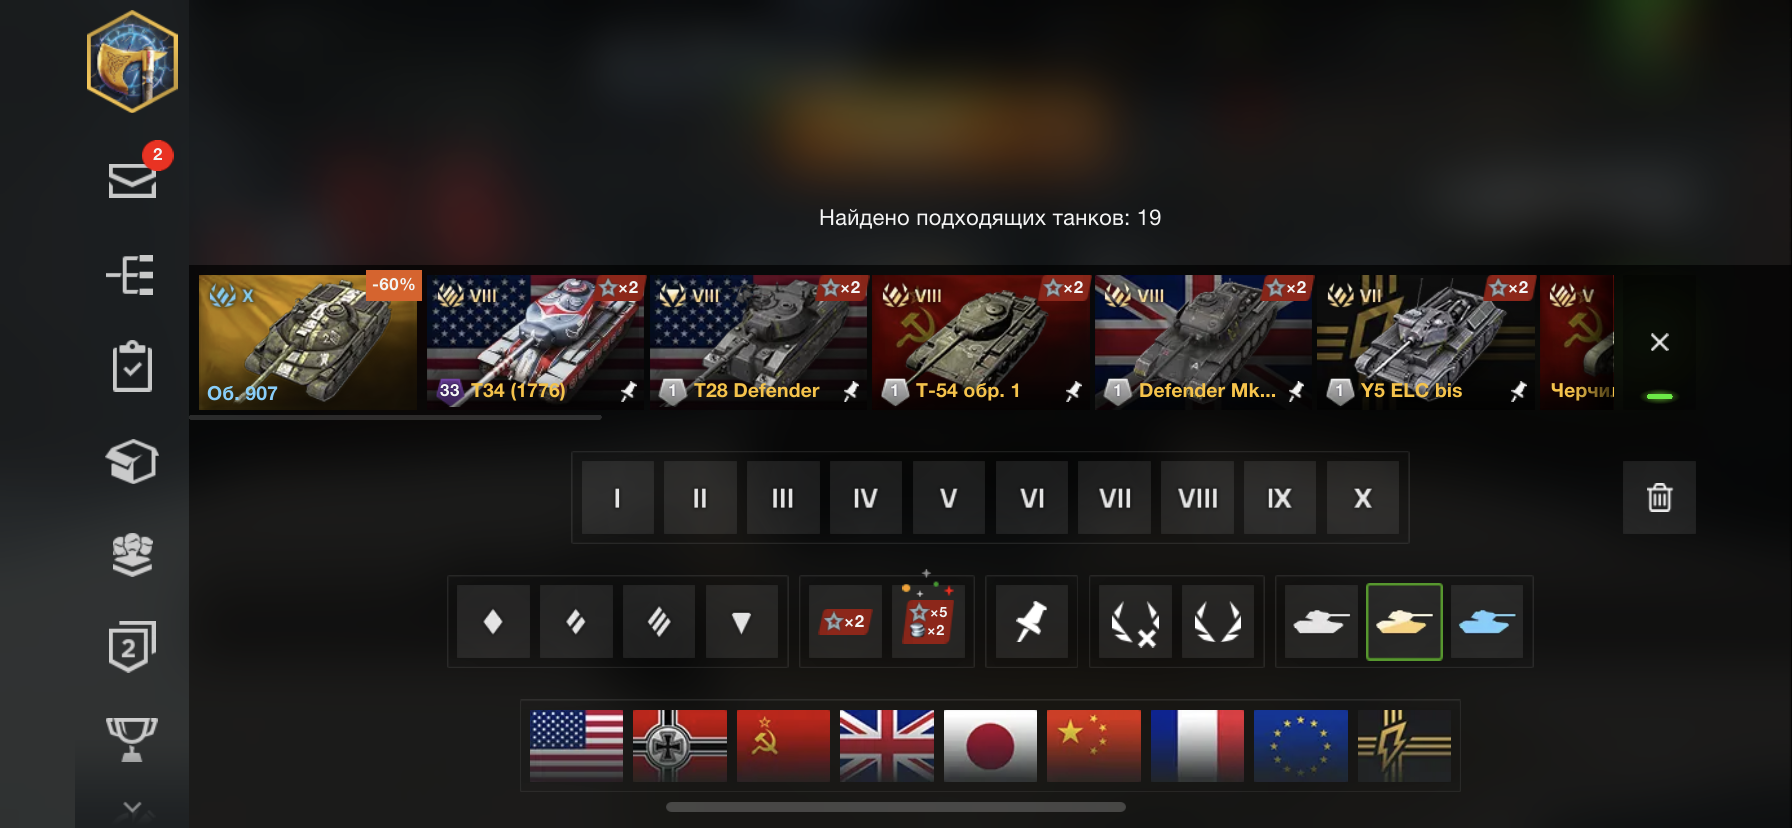The height and width of the screenshot is (828, 1792).
Task: Toggle the x2 experience bonus filter
Action: click(845, 622)
